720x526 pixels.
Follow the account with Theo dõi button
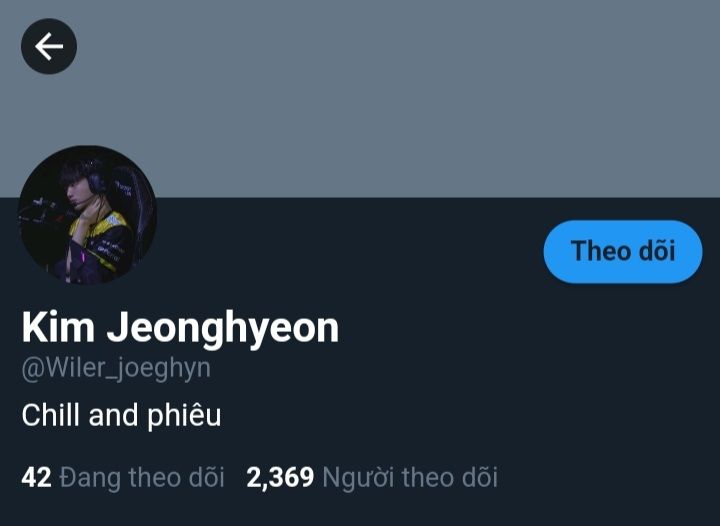(x=623, y=252)
